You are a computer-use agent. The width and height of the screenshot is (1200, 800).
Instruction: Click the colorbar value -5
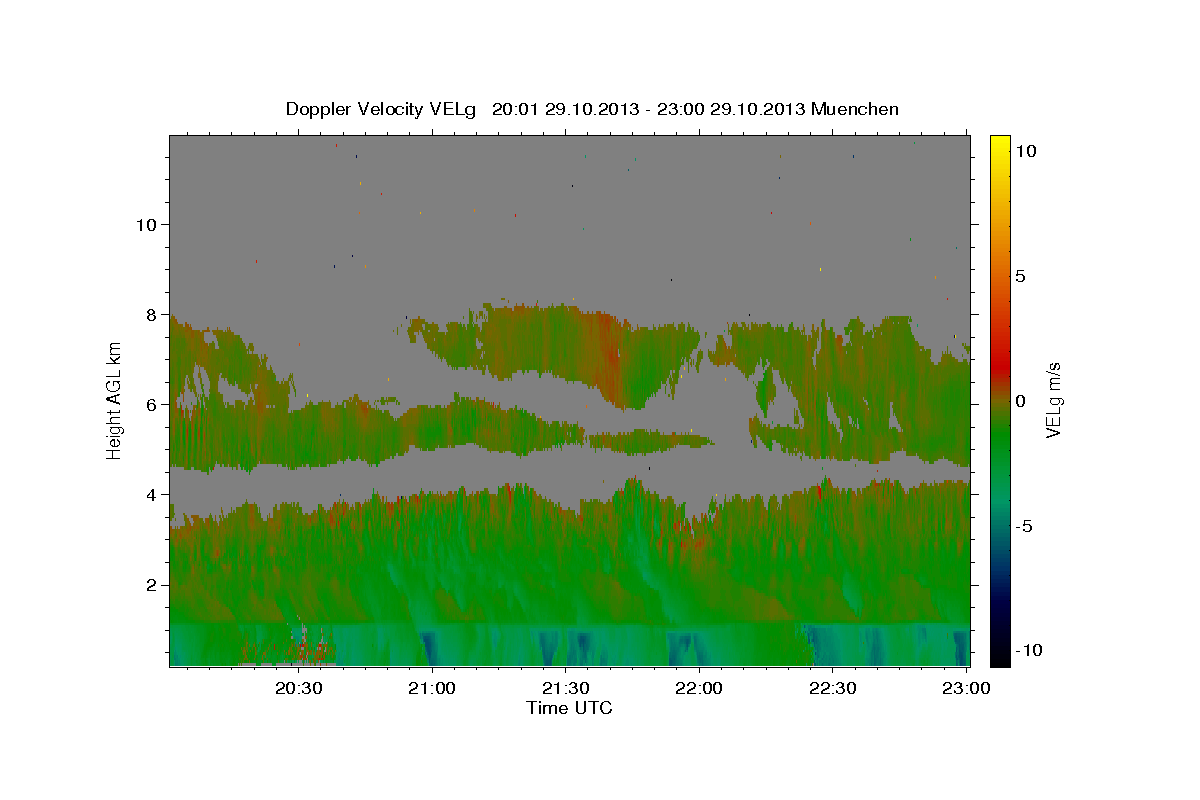tap(1025, 525)
